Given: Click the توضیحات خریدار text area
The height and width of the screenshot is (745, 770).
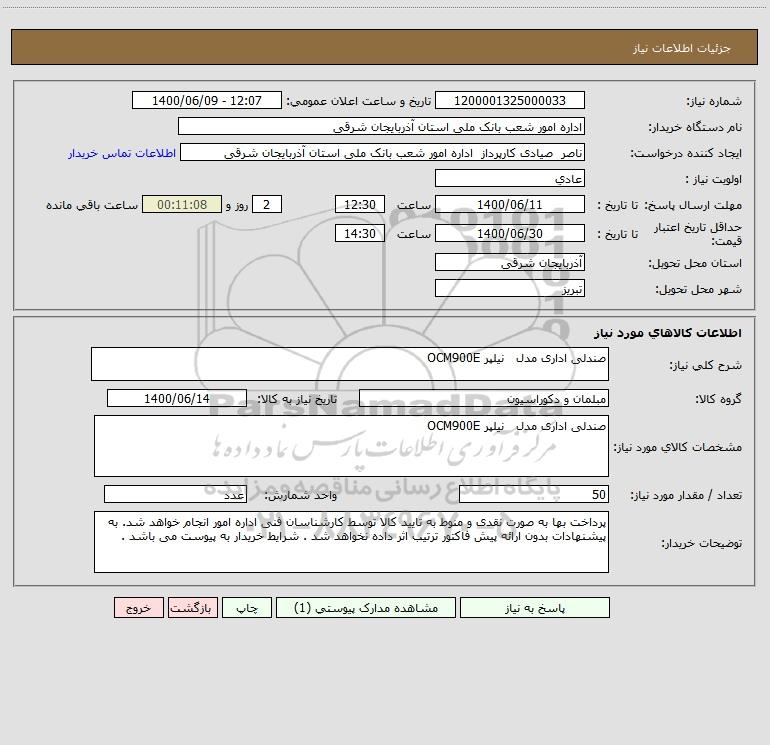Looking at the screenshot, I should [351, 542].
